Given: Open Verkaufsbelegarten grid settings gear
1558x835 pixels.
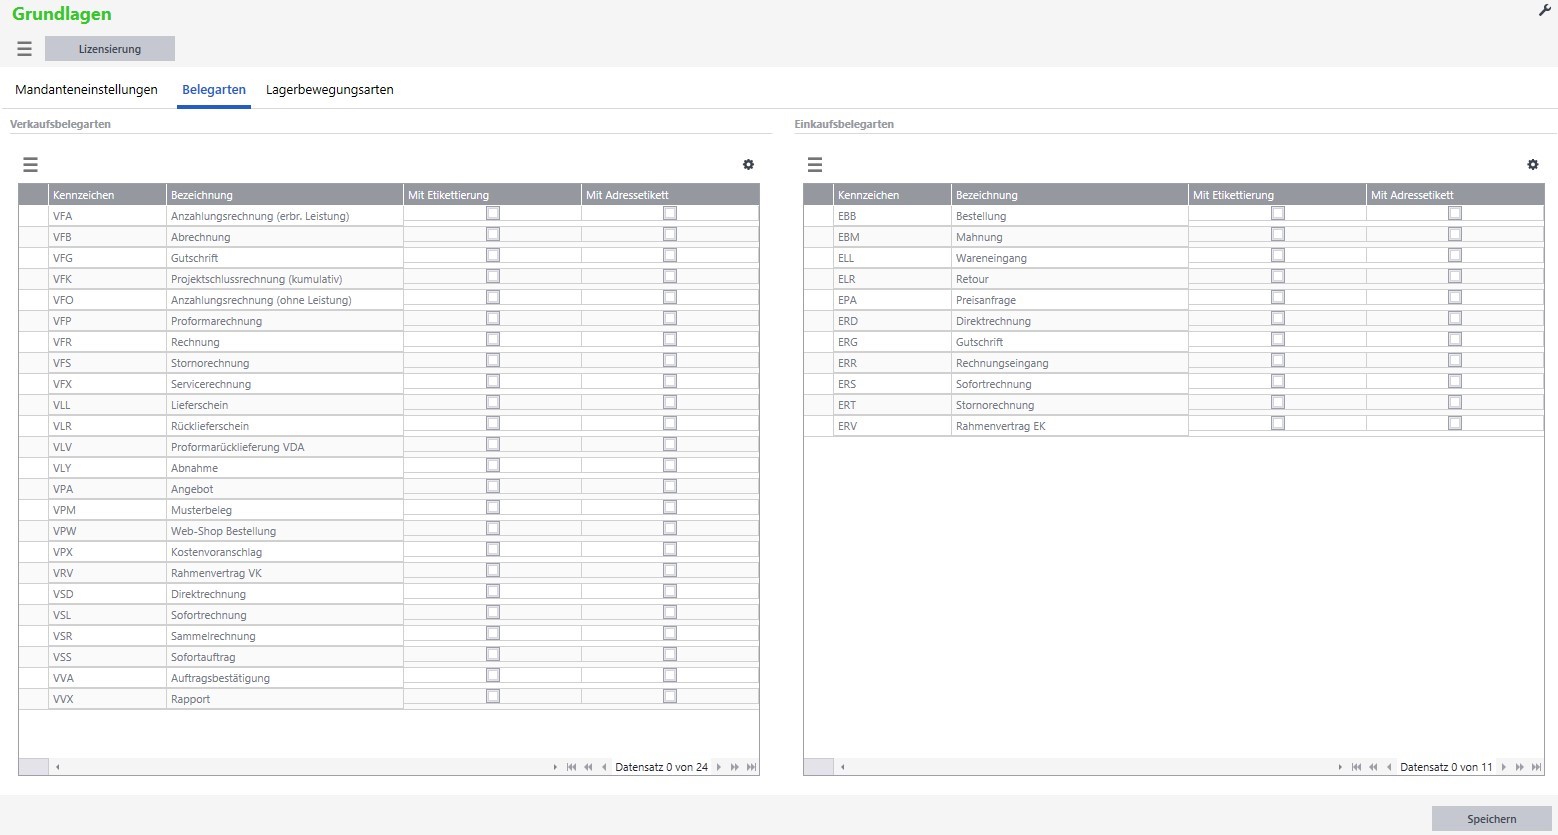Looking at the screenshot, I should point(748,165).
